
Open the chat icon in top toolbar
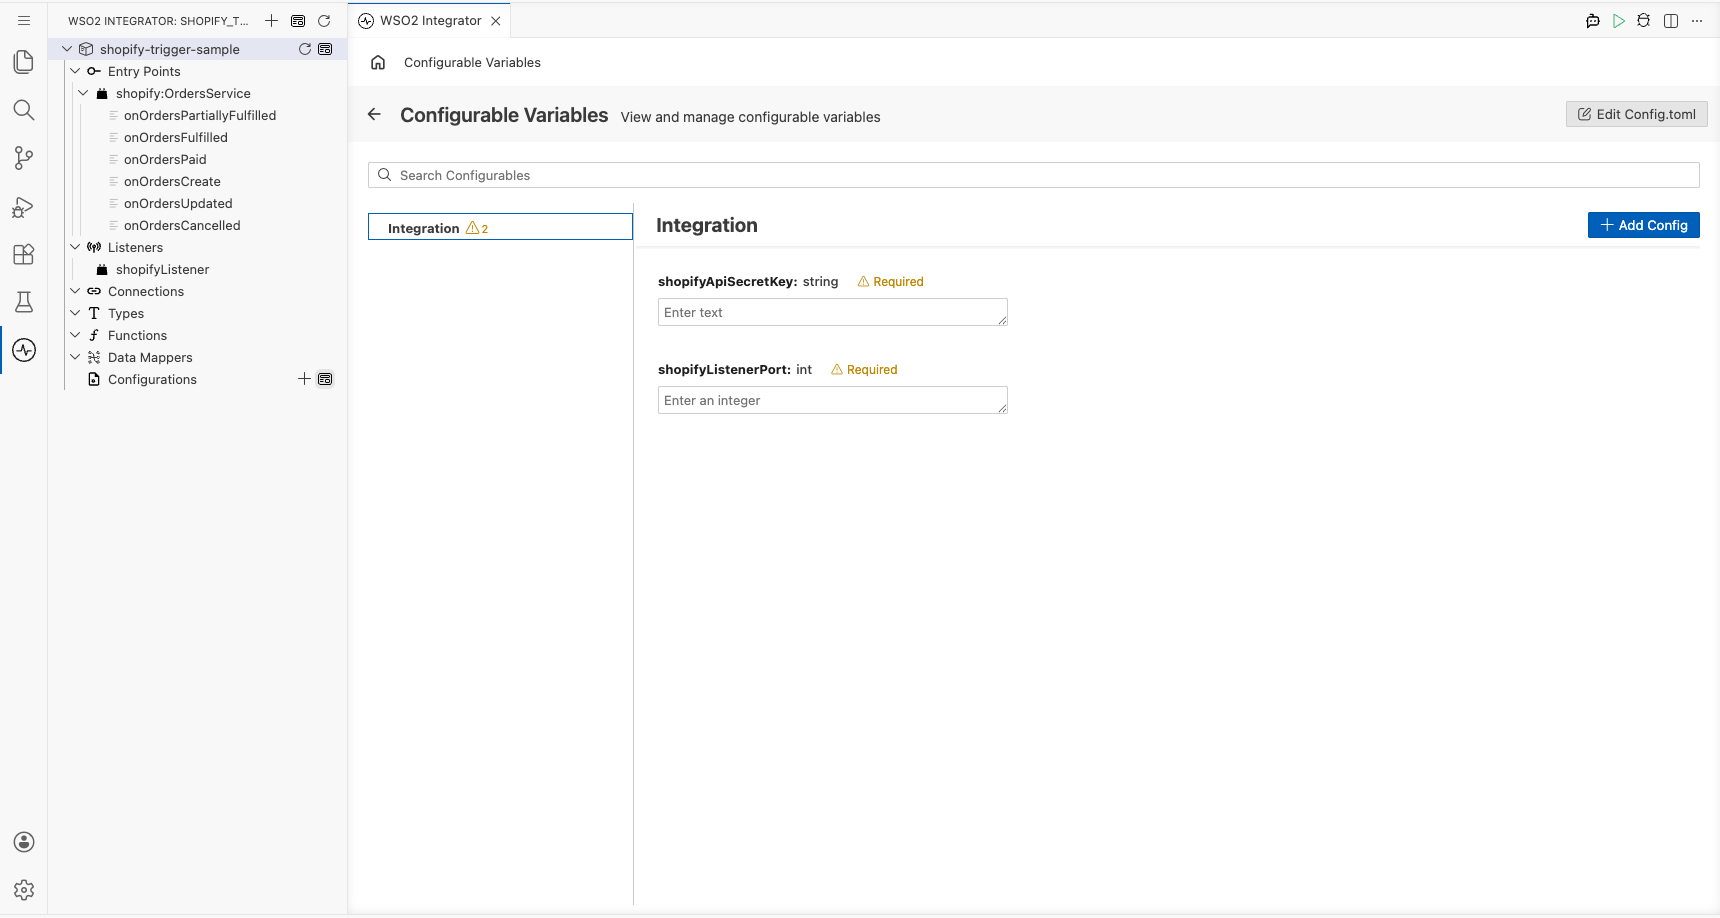[x=1593, y=20]
